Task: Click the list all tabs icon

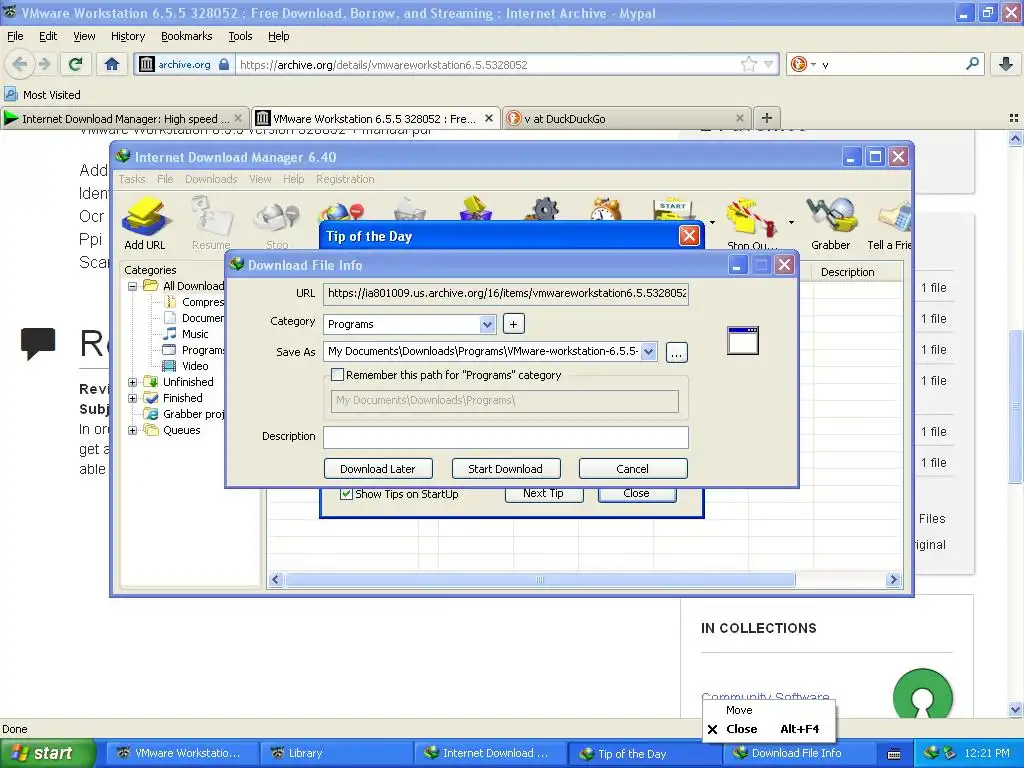Action: [1014, 118]
